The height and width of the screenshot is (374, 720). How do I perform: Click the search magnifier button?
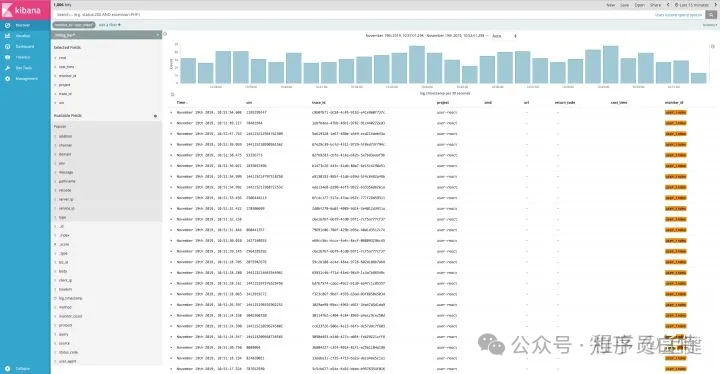[711, 15]
